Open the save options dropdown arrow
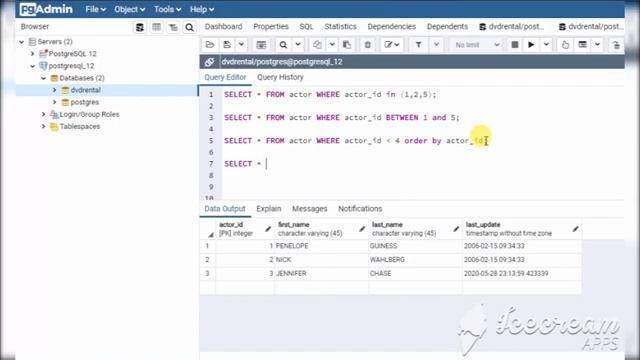 pos(241,45)
